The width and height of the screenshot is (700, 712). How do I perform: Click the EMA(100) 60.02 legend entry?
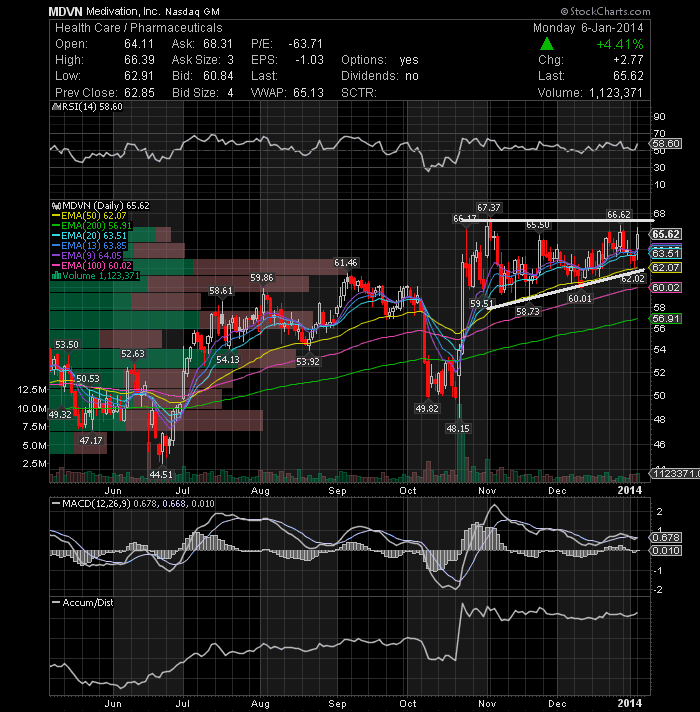(92, 266)
